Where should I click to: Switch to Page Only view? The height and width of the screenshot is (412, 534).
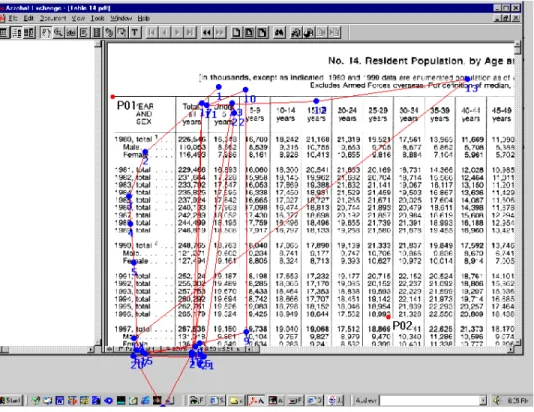coord(4,33)
